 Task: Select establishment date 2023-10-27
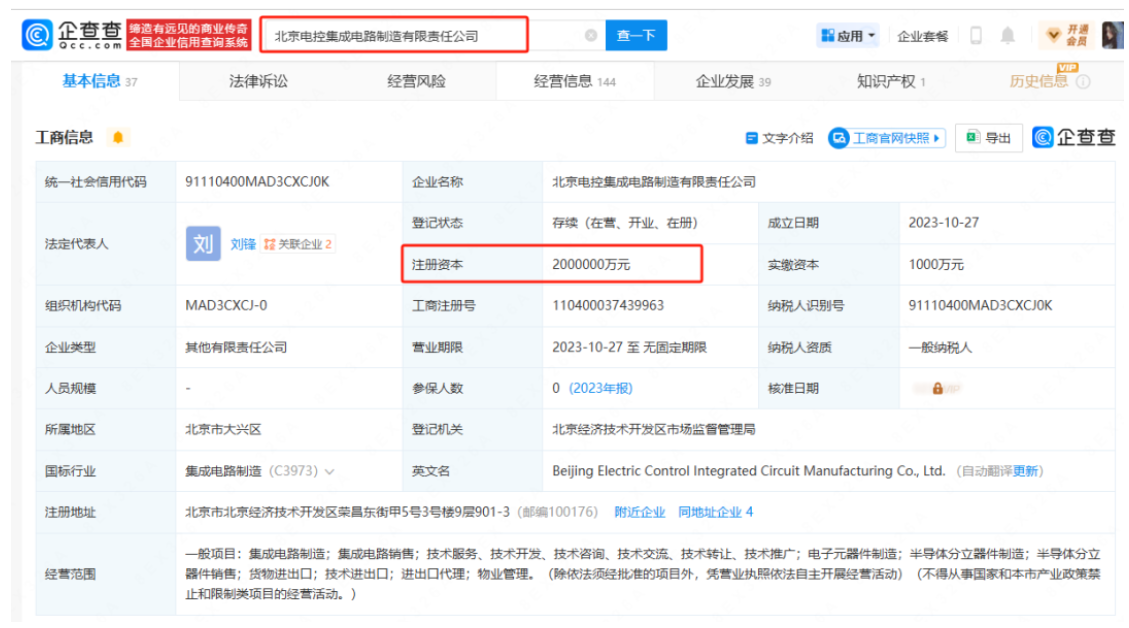coord(943,223)
